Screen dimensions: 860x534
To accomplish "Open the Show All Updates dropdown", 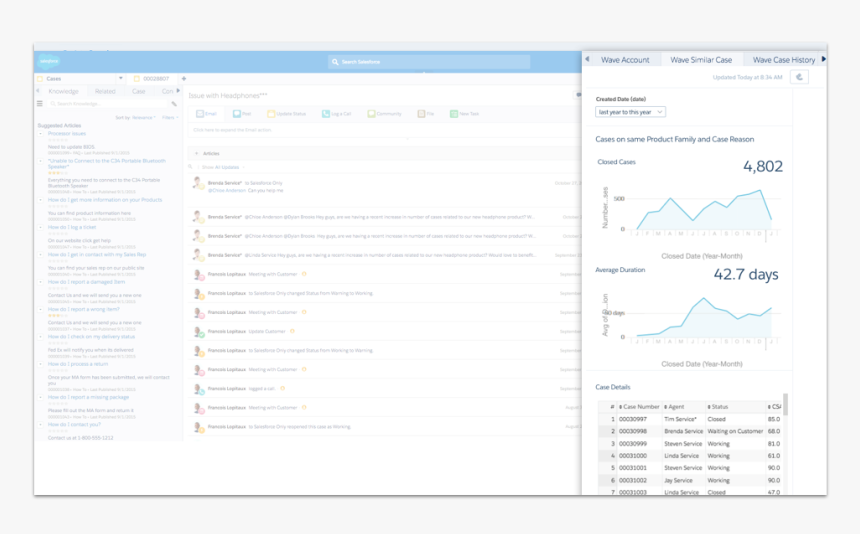I will [x=222, y=167].
